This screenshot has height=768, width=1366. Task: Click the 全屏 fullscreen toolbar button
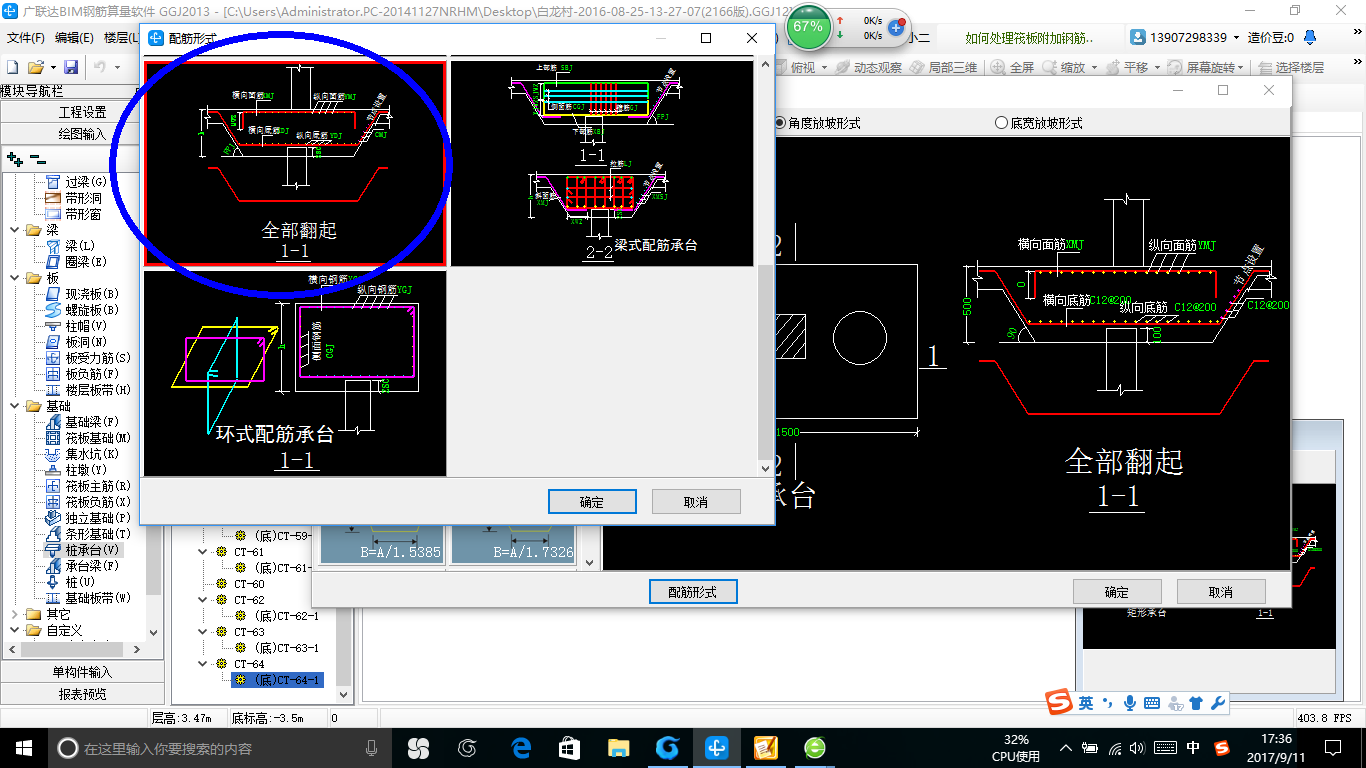1011,67
